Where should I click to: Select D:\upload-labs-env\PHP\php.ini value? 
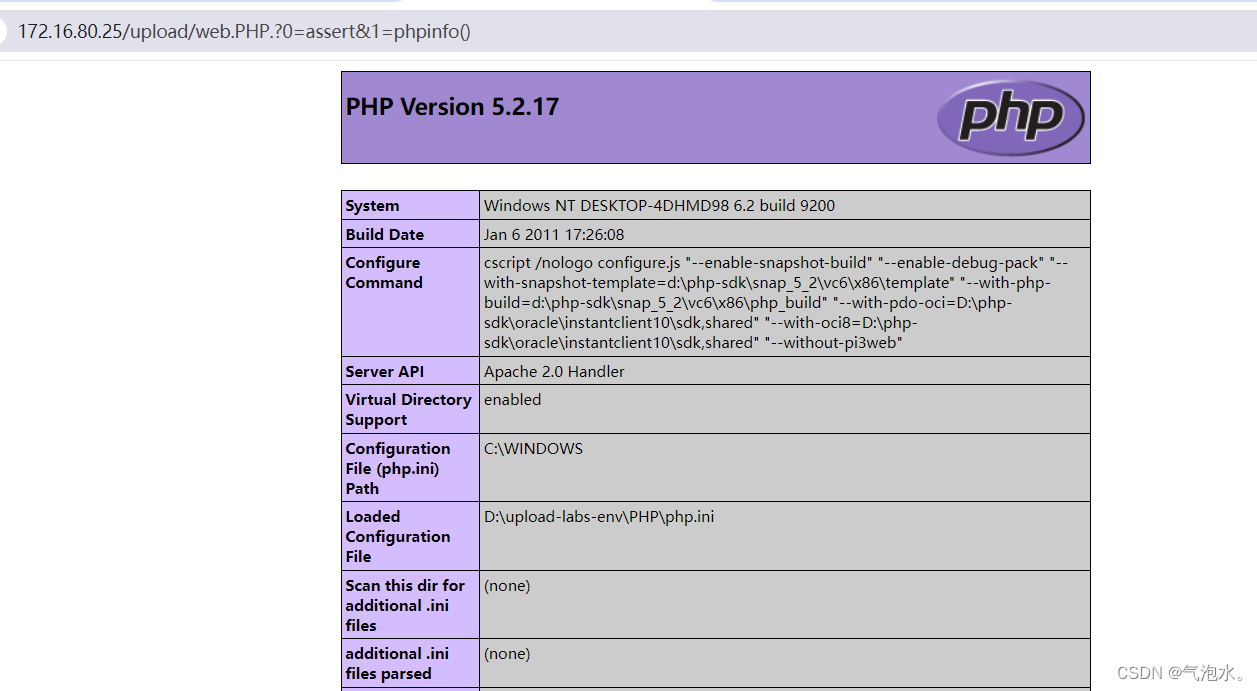(x=599, y=517)
